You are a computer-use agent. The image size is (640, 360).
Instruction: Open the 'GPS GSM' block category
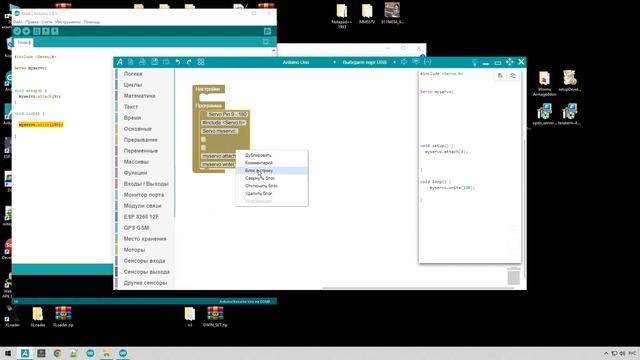[x=144, y=228]
